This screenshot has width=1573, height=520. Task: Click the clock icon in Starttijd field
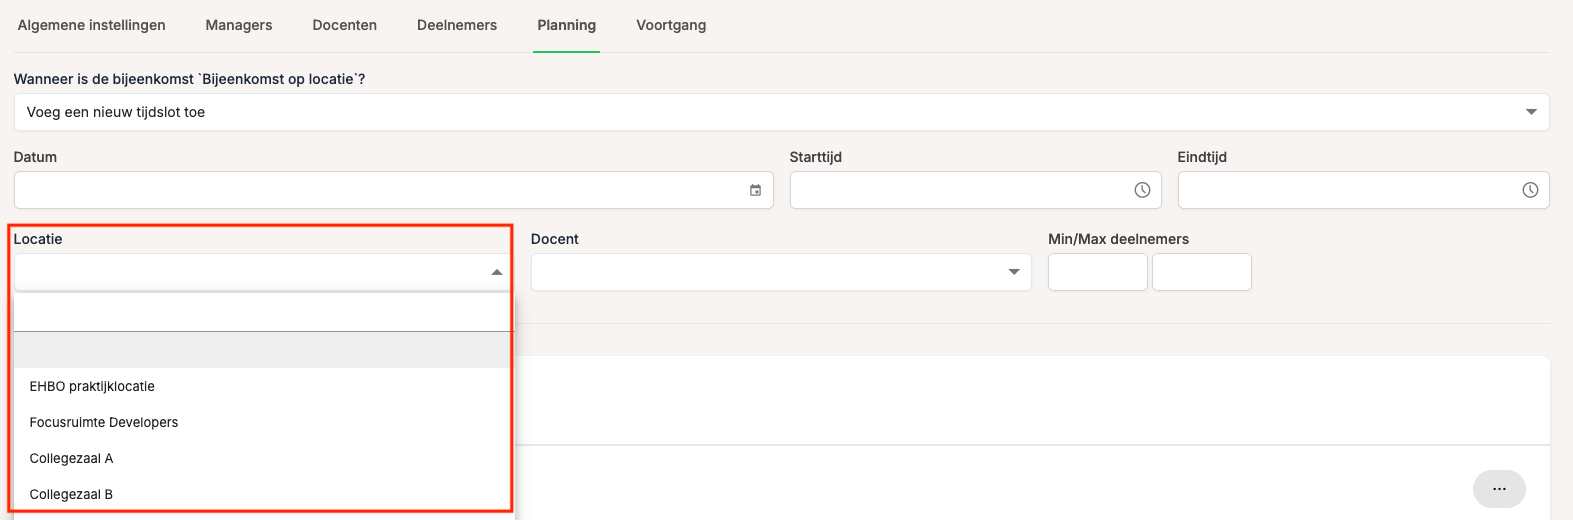click(x=1142, y=190)
